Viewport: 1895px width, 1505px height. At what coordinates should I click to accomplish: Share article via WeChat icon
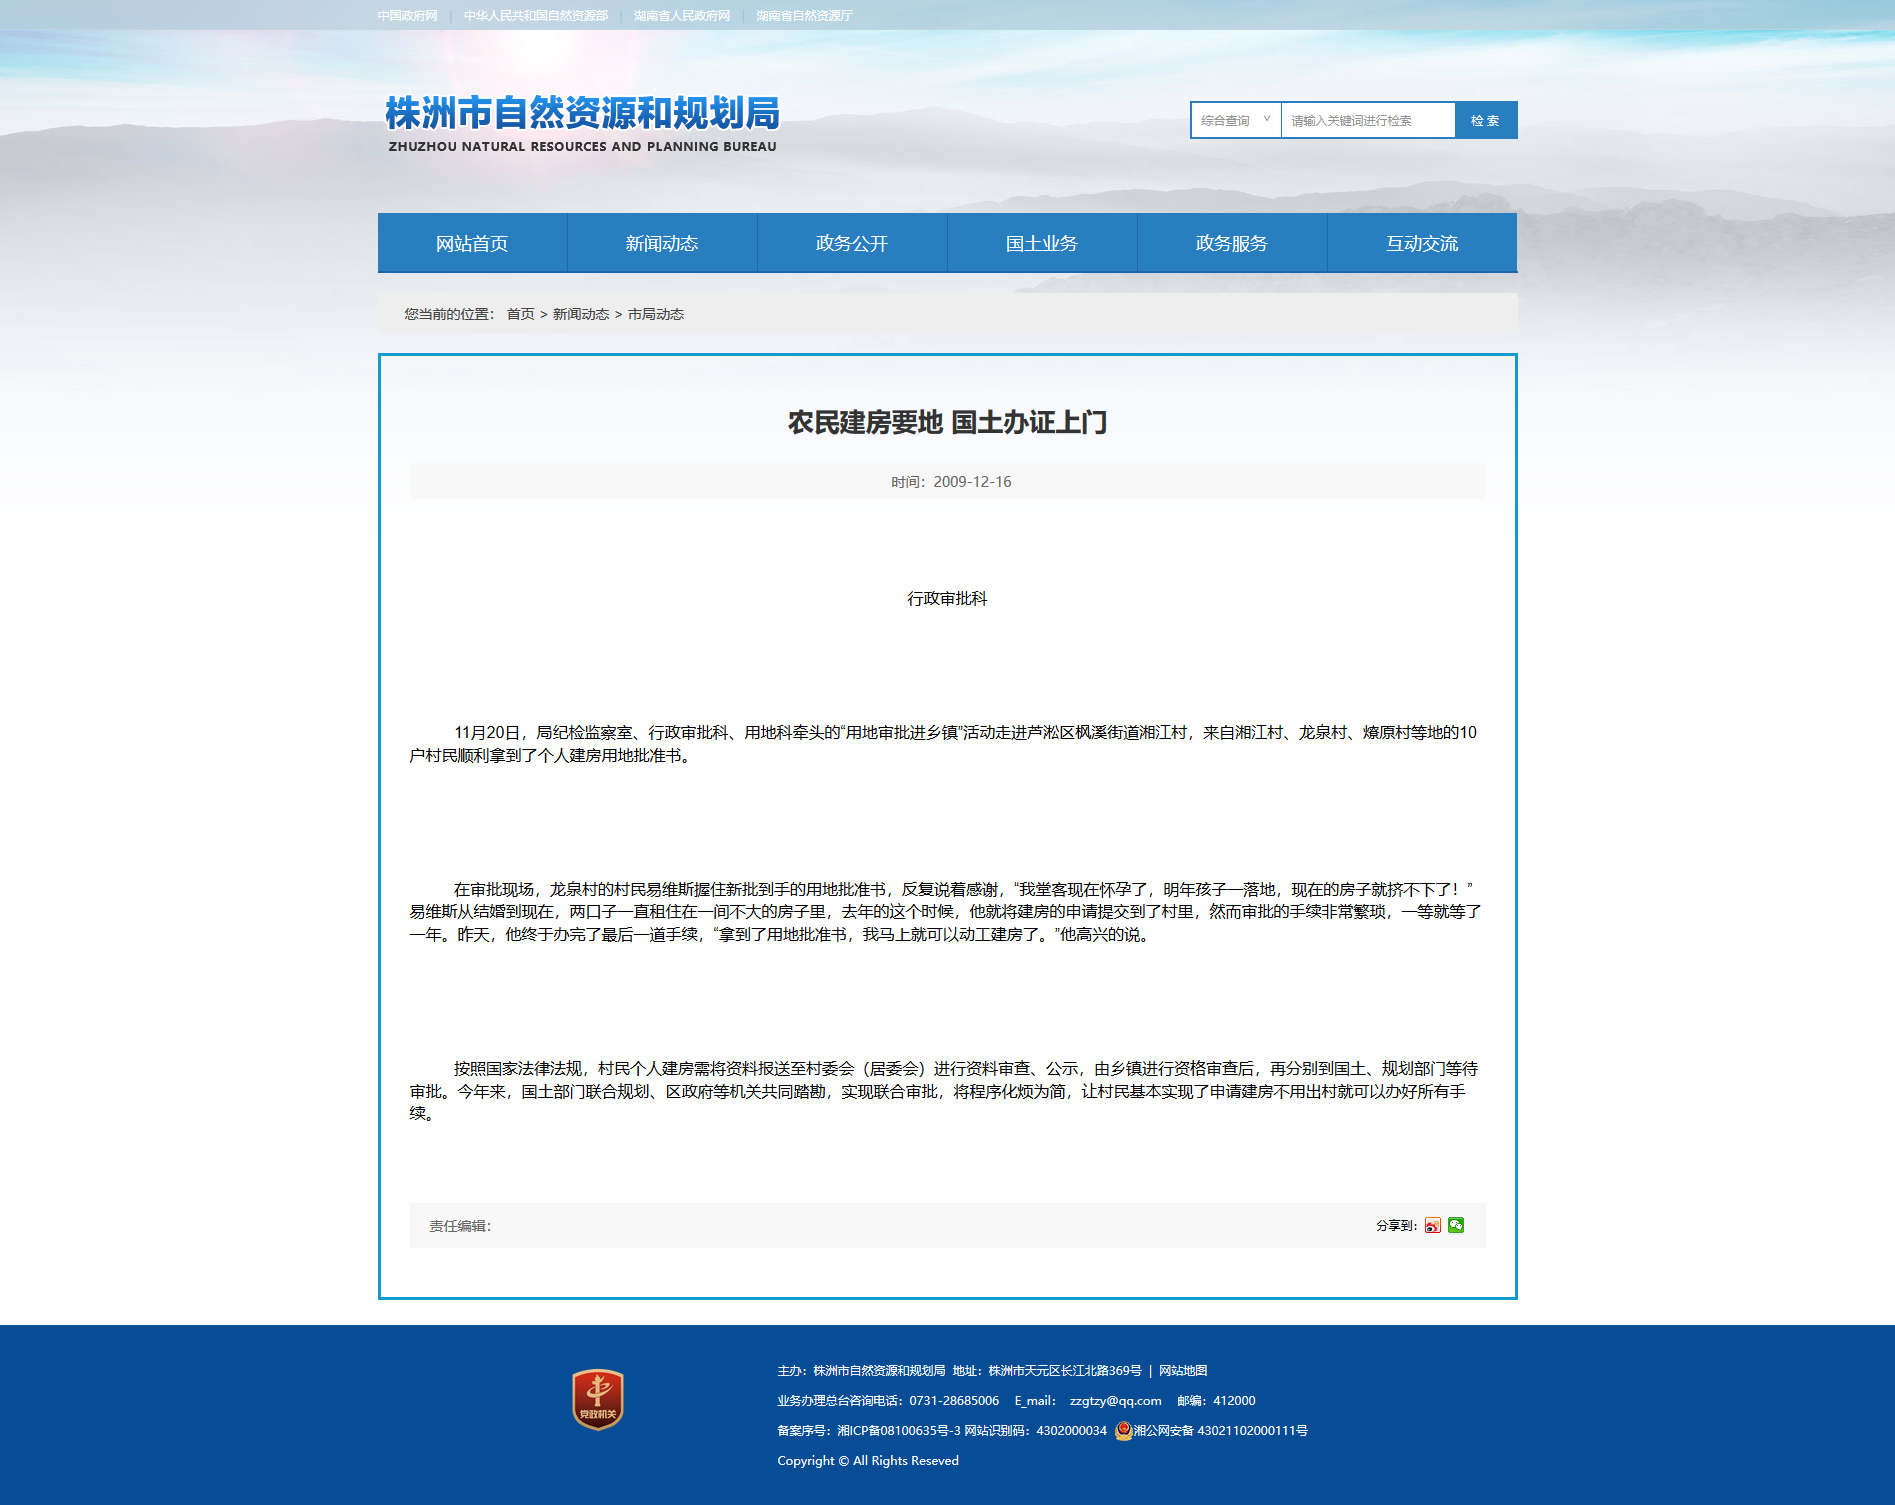tap(1456, 1225)
